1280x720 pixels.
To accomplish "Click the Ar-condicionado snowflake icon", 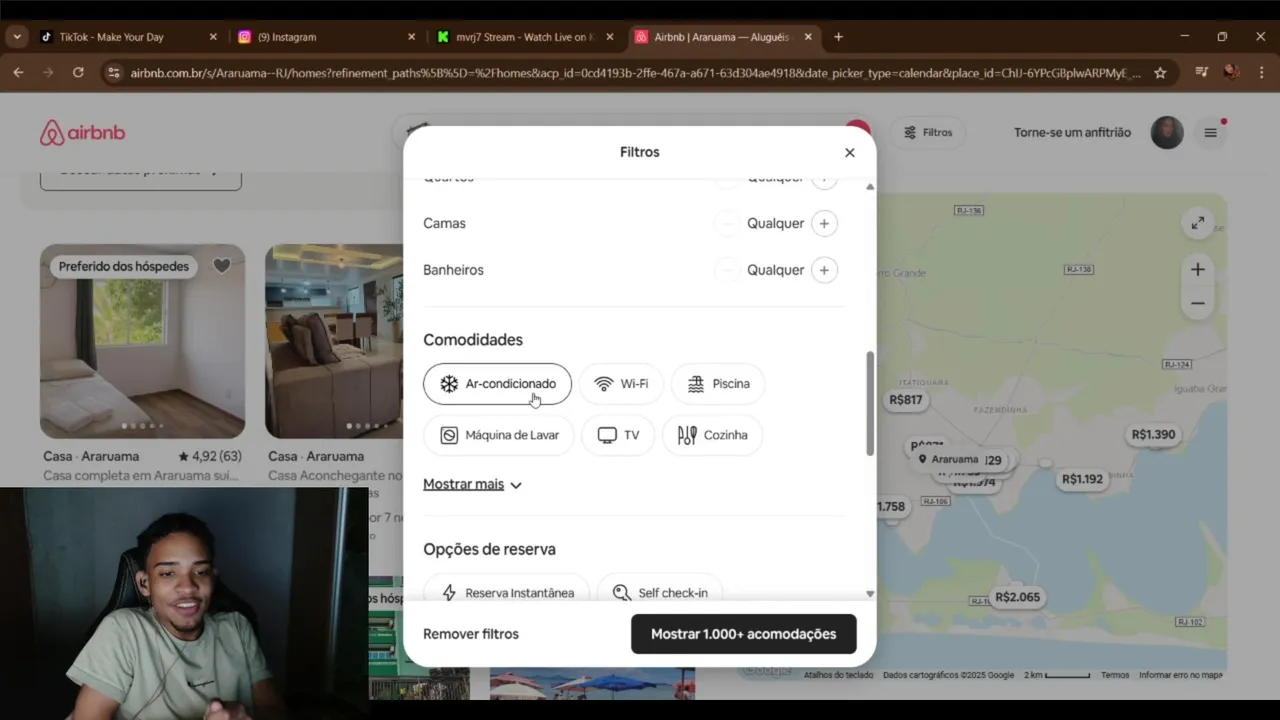I will (449, 384).
